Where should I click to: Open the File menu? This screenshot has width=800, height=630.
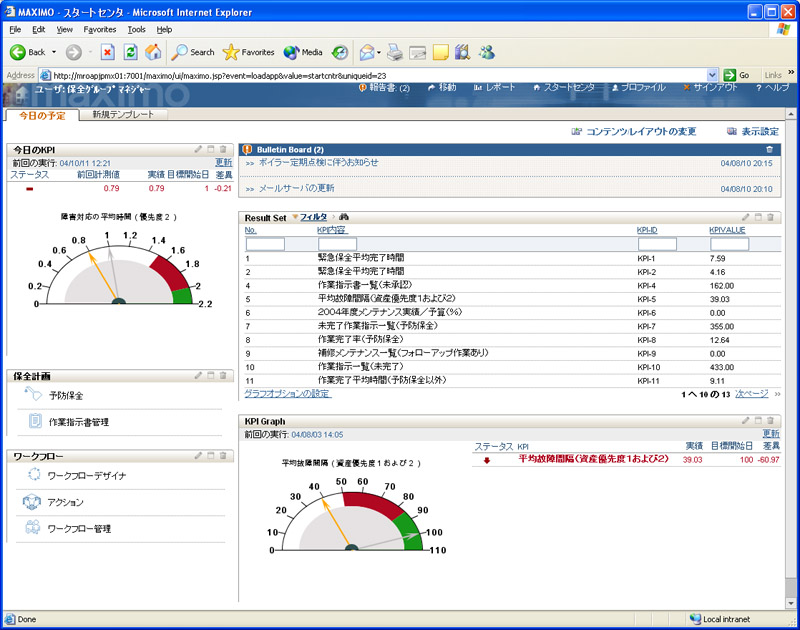(x=15, y=30)
